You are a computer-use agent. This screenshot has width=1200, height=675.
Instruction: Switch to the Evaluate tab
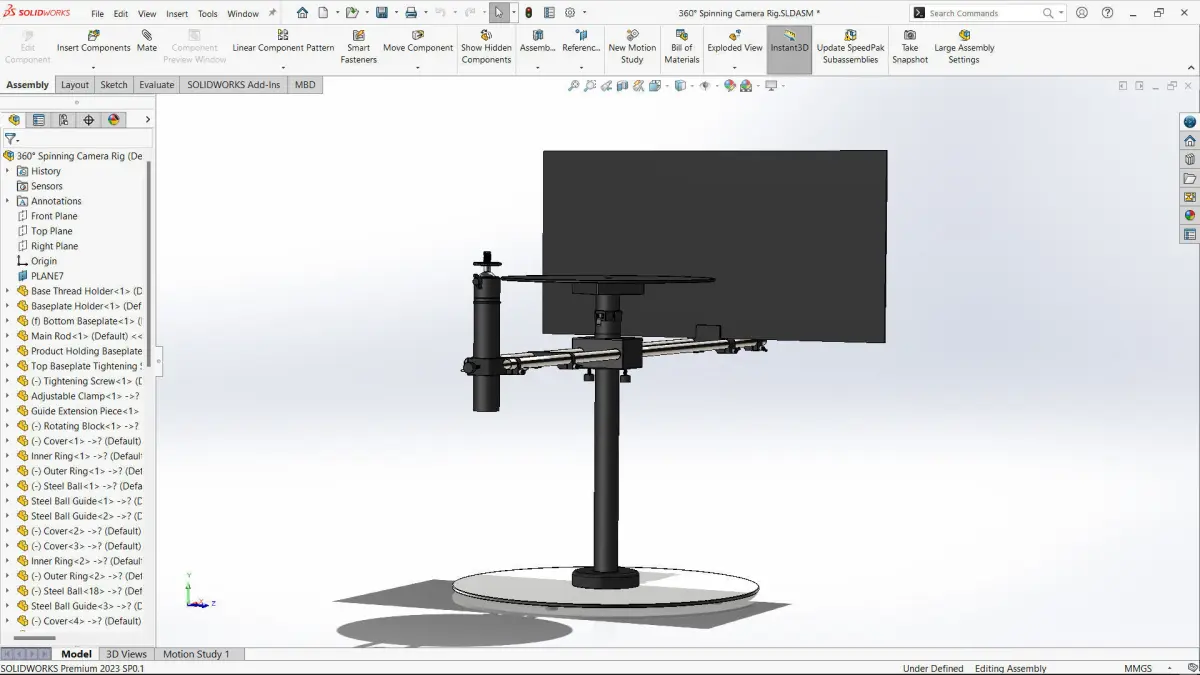click(156, 85)
